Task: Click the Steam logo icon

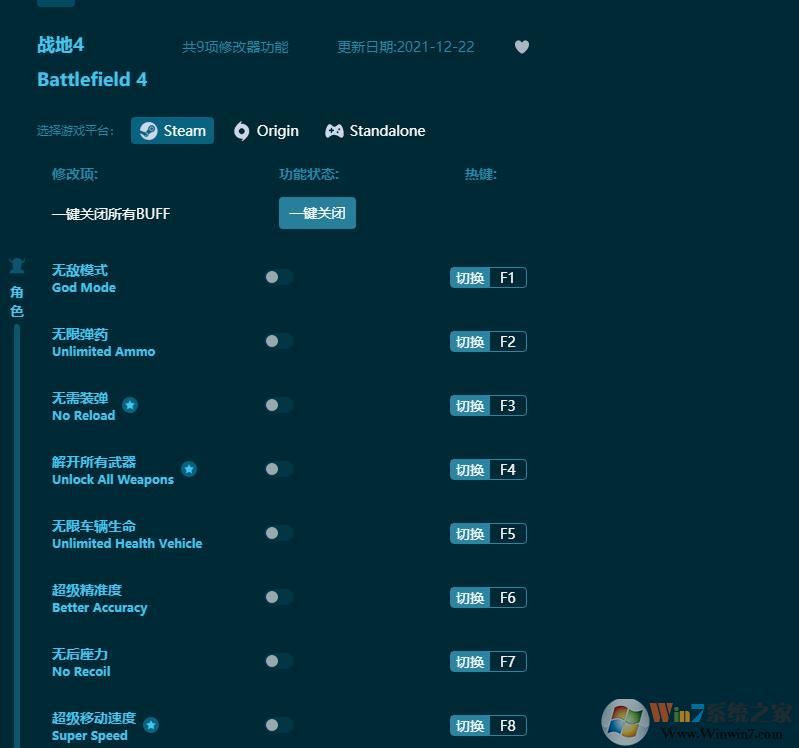Action: coord(149,131)
